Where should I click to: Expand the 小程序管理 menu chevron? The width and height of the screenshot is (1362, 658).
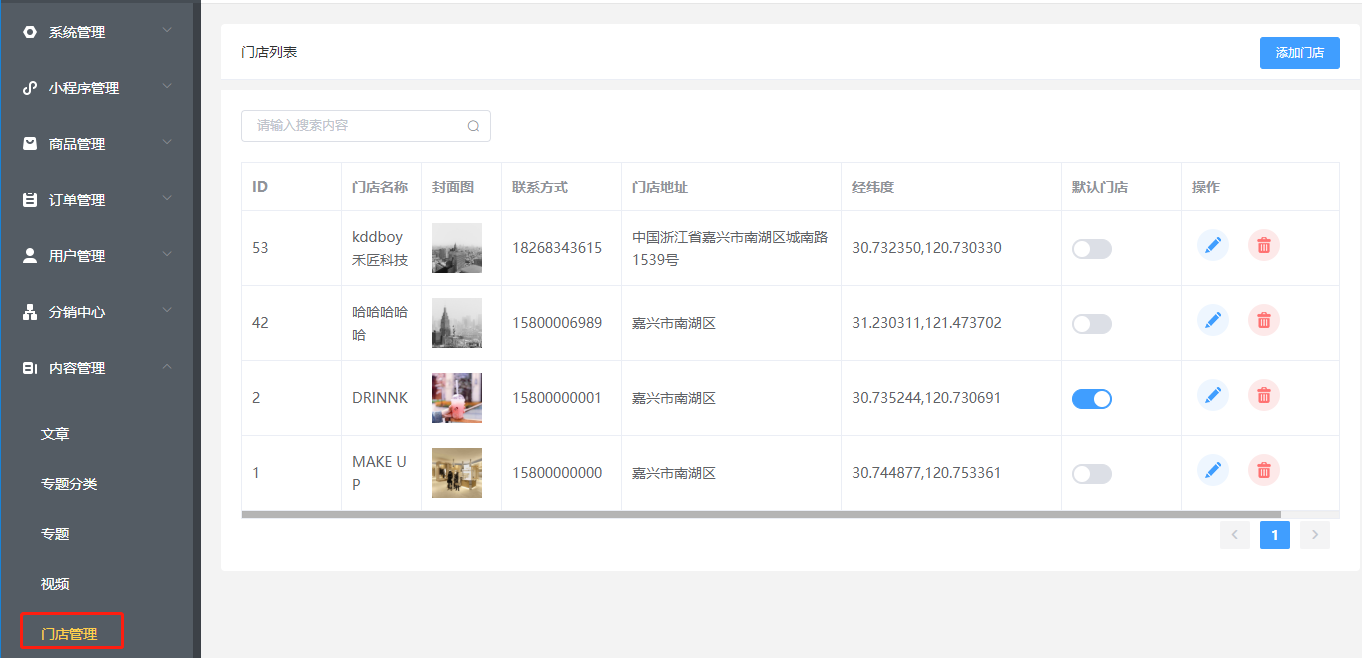click(167, 87)
